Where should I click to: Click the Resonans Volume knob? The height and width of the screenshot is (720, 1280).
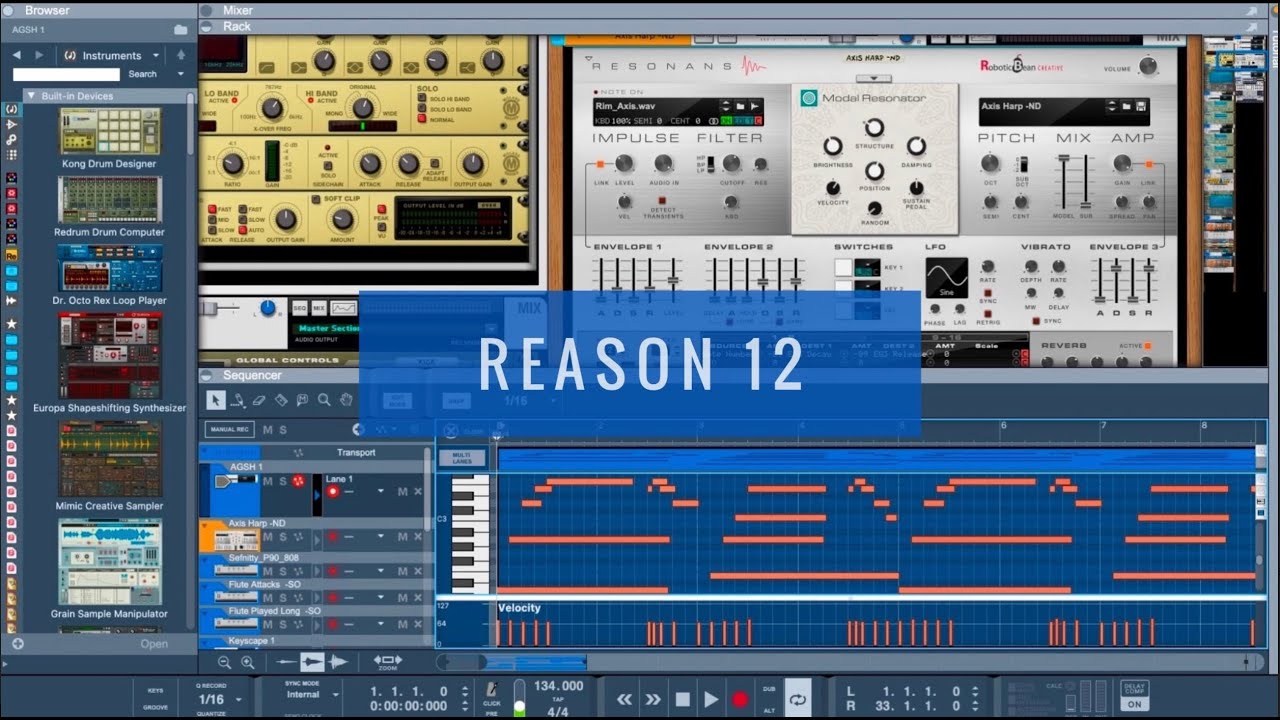tap(1147, 66)
